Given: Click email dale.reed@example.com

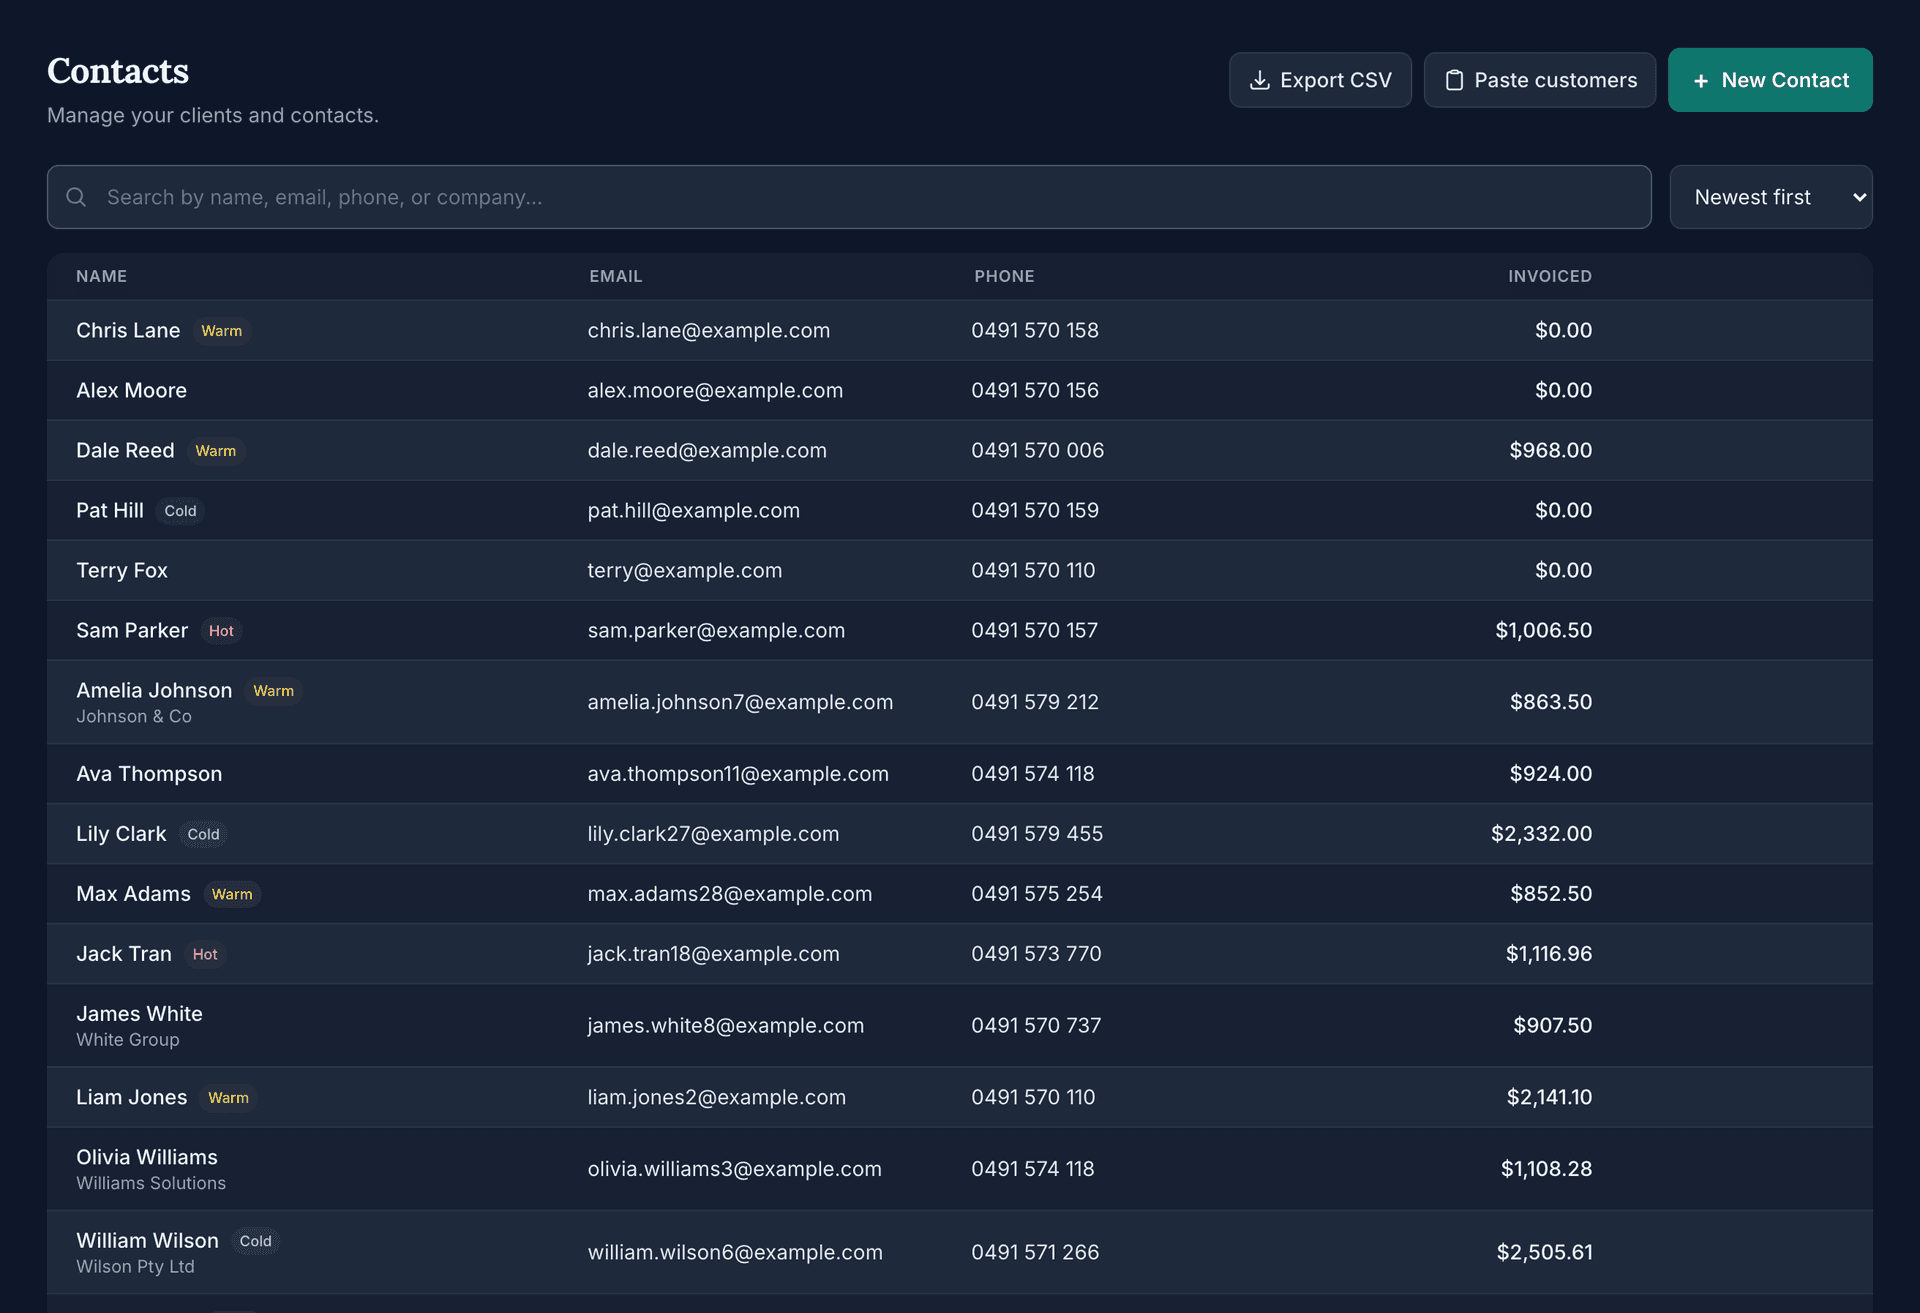Looking at the screenshot, I should click(x=707, y=450).
